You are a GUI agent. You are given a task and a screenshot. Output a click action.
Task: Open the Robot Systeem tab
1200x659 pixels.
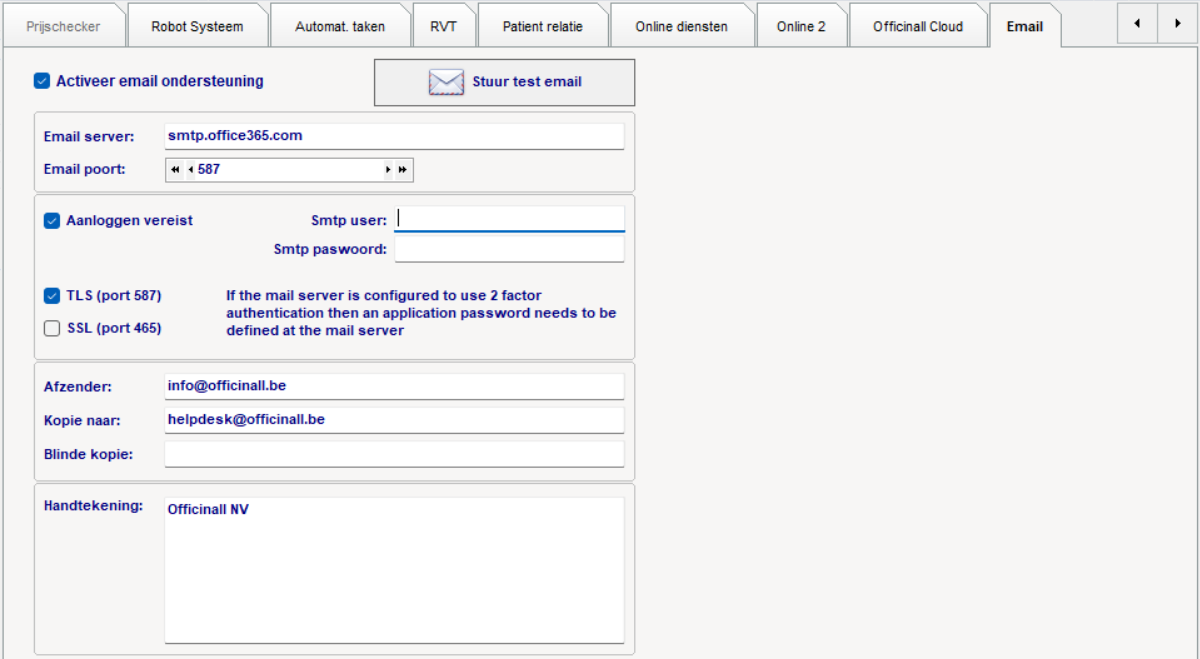pyautogui.click(x=197, y=27)
